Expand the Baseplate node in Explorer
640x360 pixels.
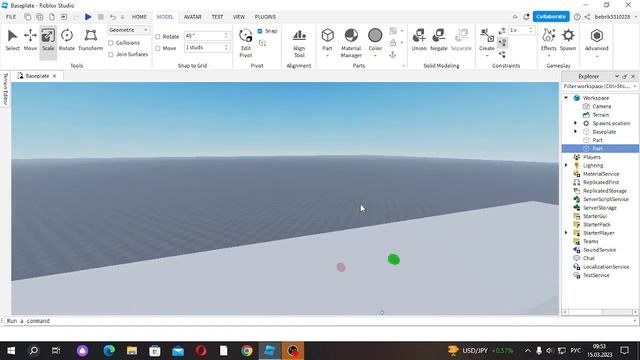576,131
